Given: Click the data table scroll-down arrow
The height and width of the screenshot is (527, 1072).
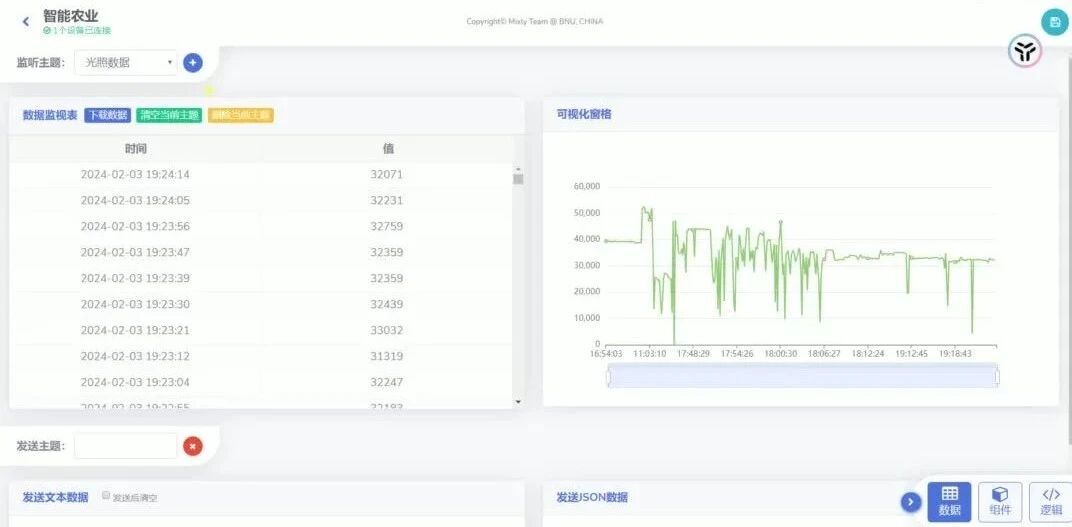Looking at the screenshot, I should coord(518,402).
